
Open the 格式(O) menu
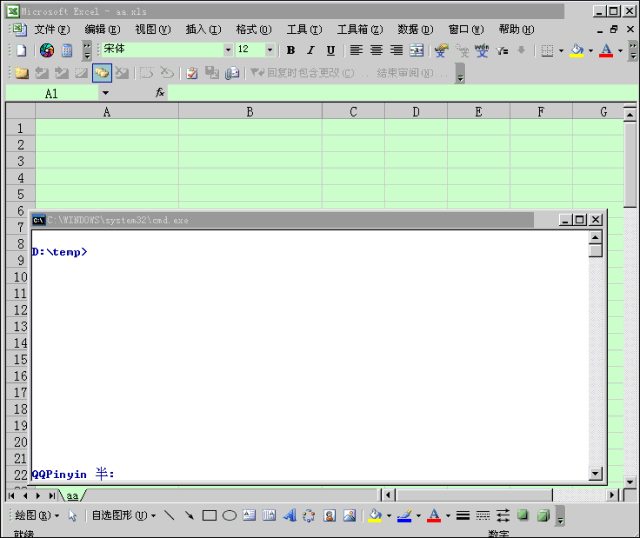253,29
